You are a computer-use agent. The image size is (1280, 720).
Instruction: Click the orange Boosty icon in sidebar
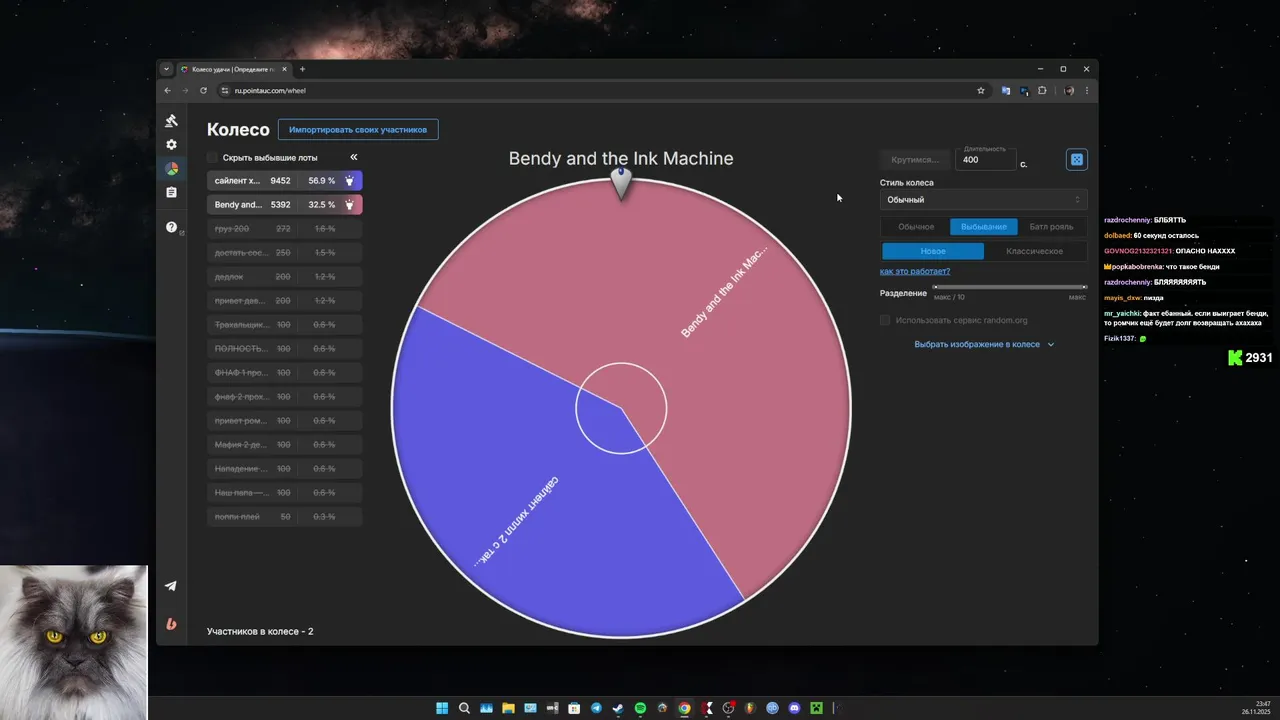171,624
